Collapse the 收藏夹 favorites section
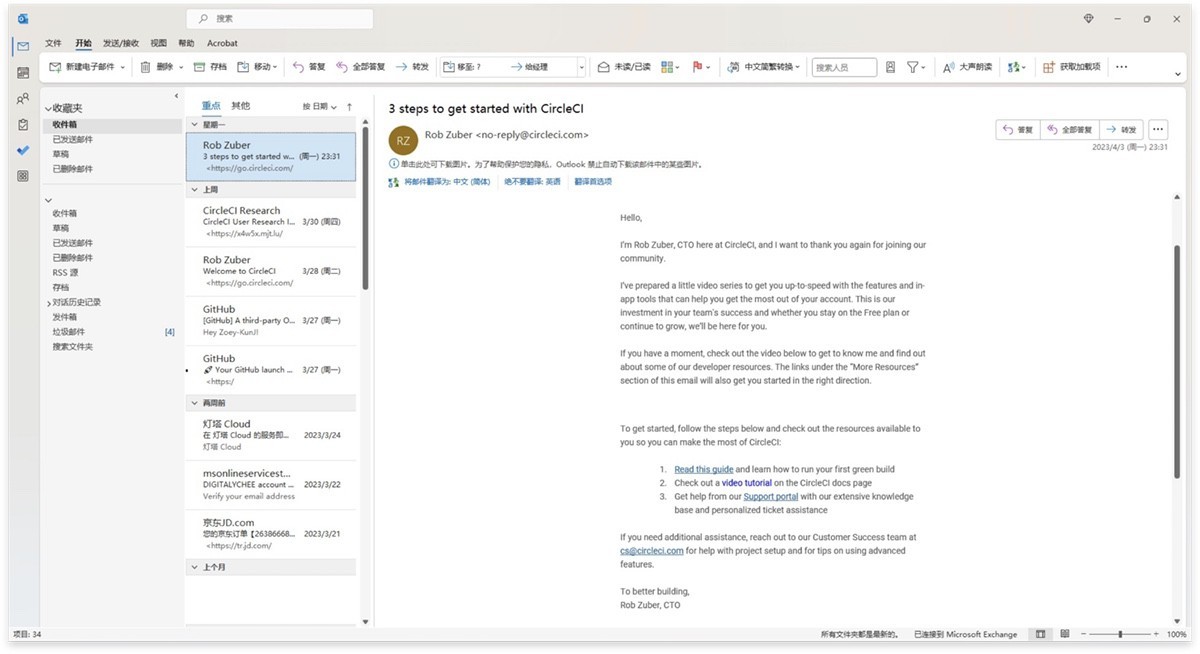The image size is (1200, 654). [47, 108]
